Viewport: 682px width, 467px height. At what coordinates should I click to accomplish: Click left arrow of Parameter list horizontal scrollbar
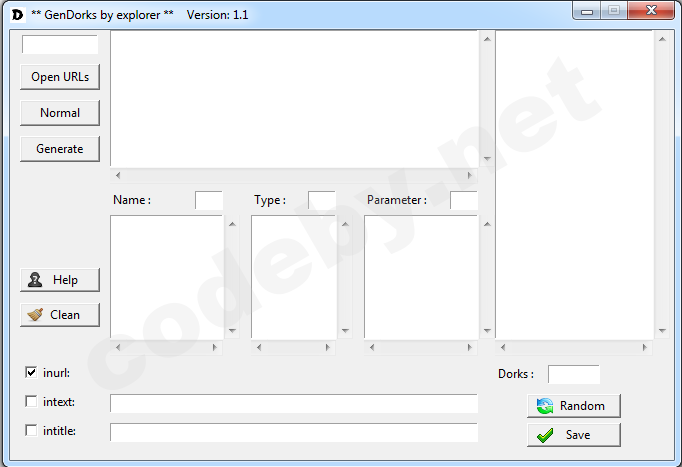[x=372, y=347]
